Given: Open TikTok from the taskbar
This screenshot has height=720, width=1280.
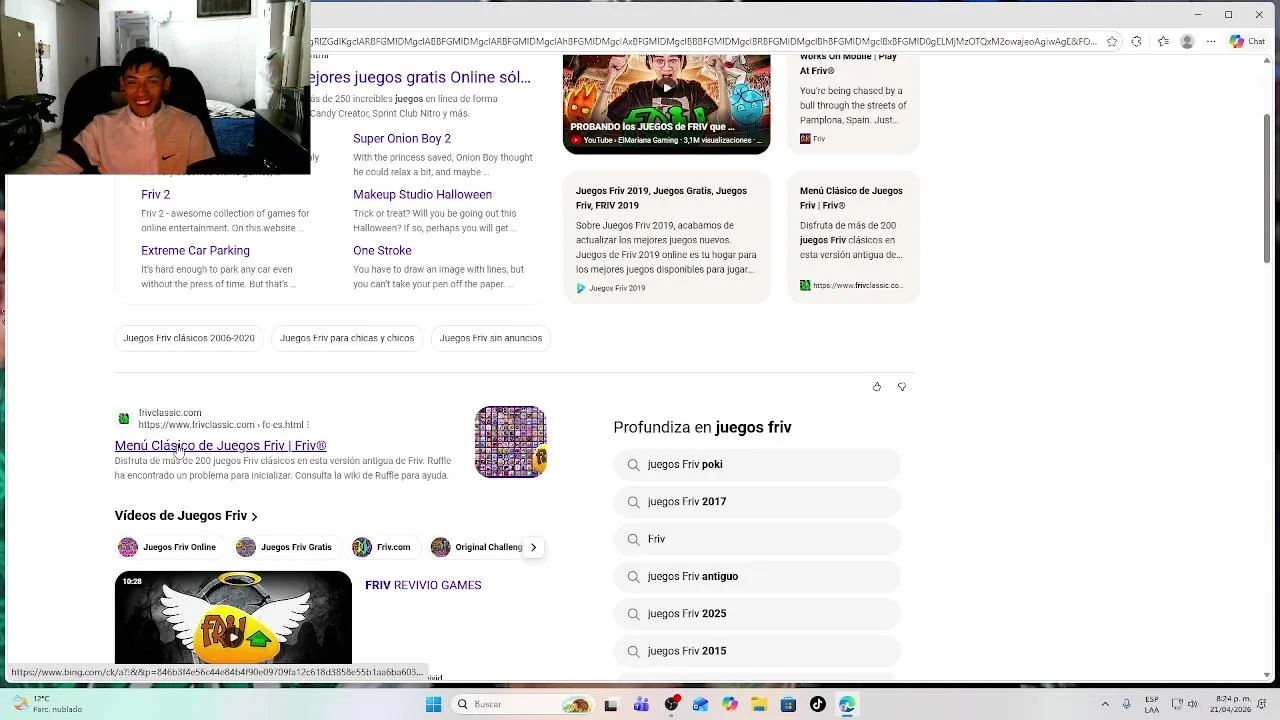Looking at the screenshot, I should pyautogui.click(x=818, y=704).
